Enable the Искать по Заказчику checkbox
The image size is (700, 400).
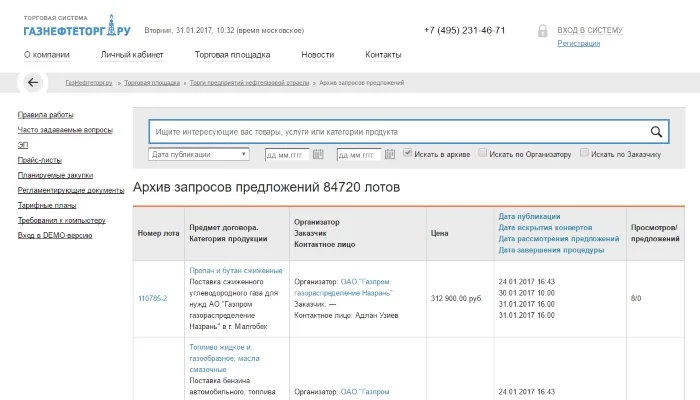click(584, 153)
